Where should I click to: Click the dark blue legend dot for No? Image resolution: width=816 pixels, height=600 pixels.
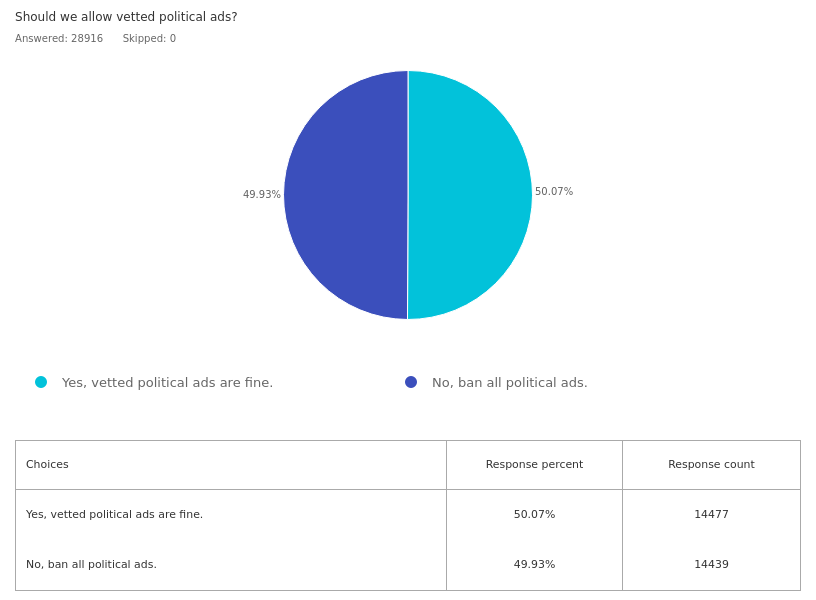(x=411, y=382)
